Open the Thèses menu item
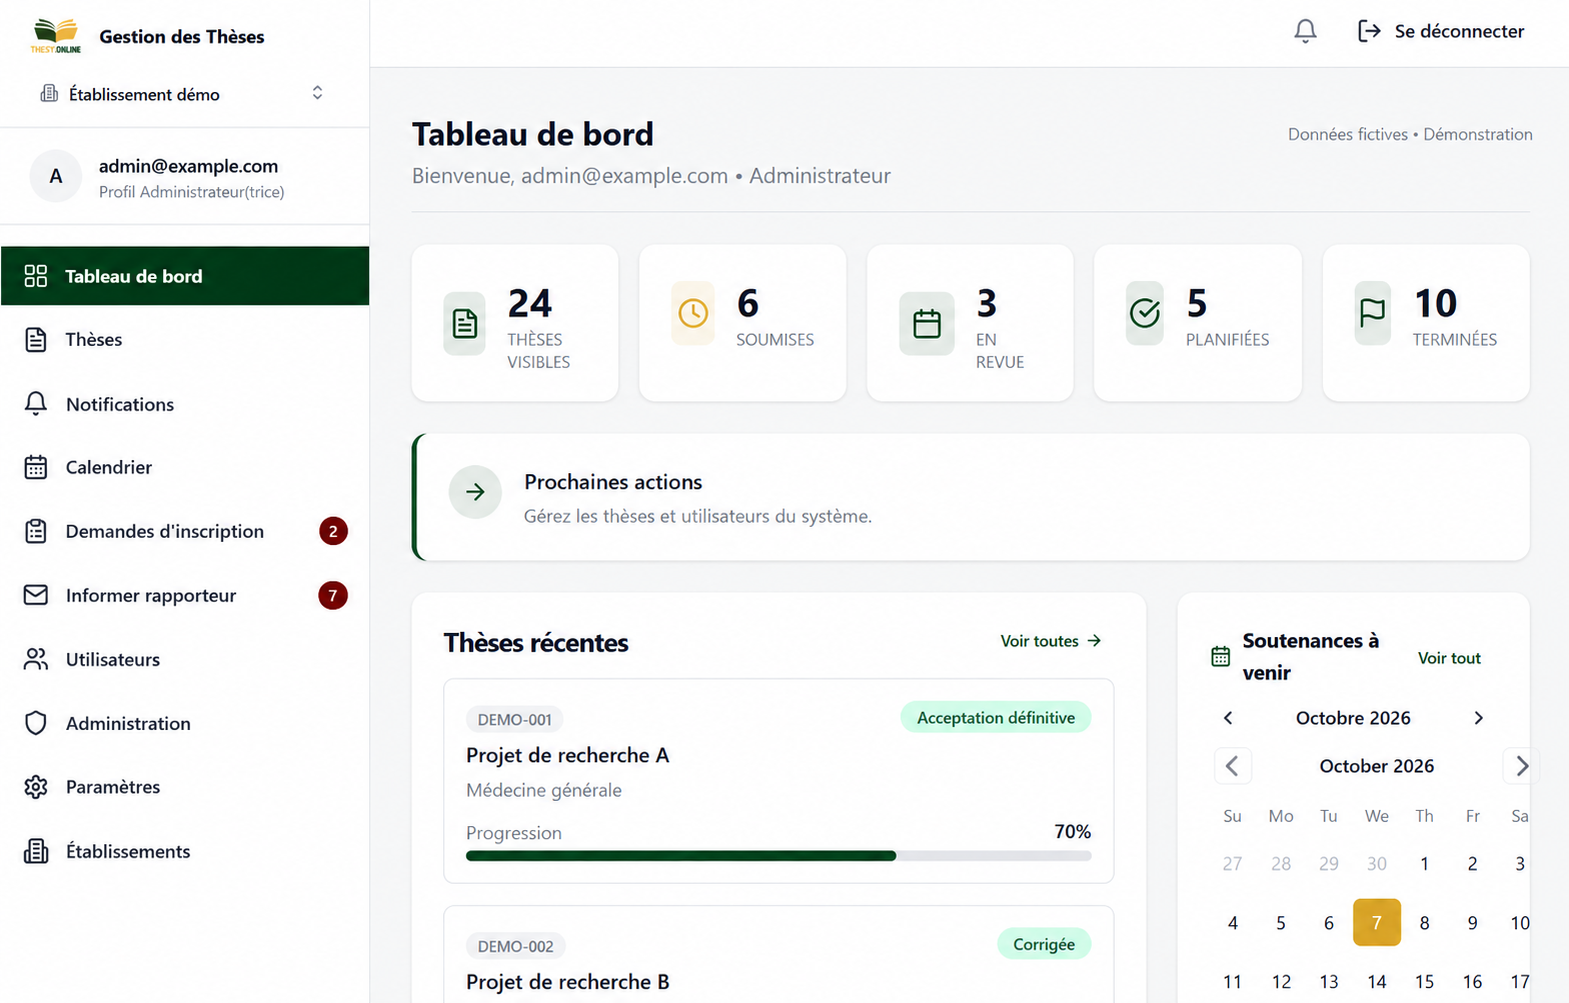 [185, 339]
